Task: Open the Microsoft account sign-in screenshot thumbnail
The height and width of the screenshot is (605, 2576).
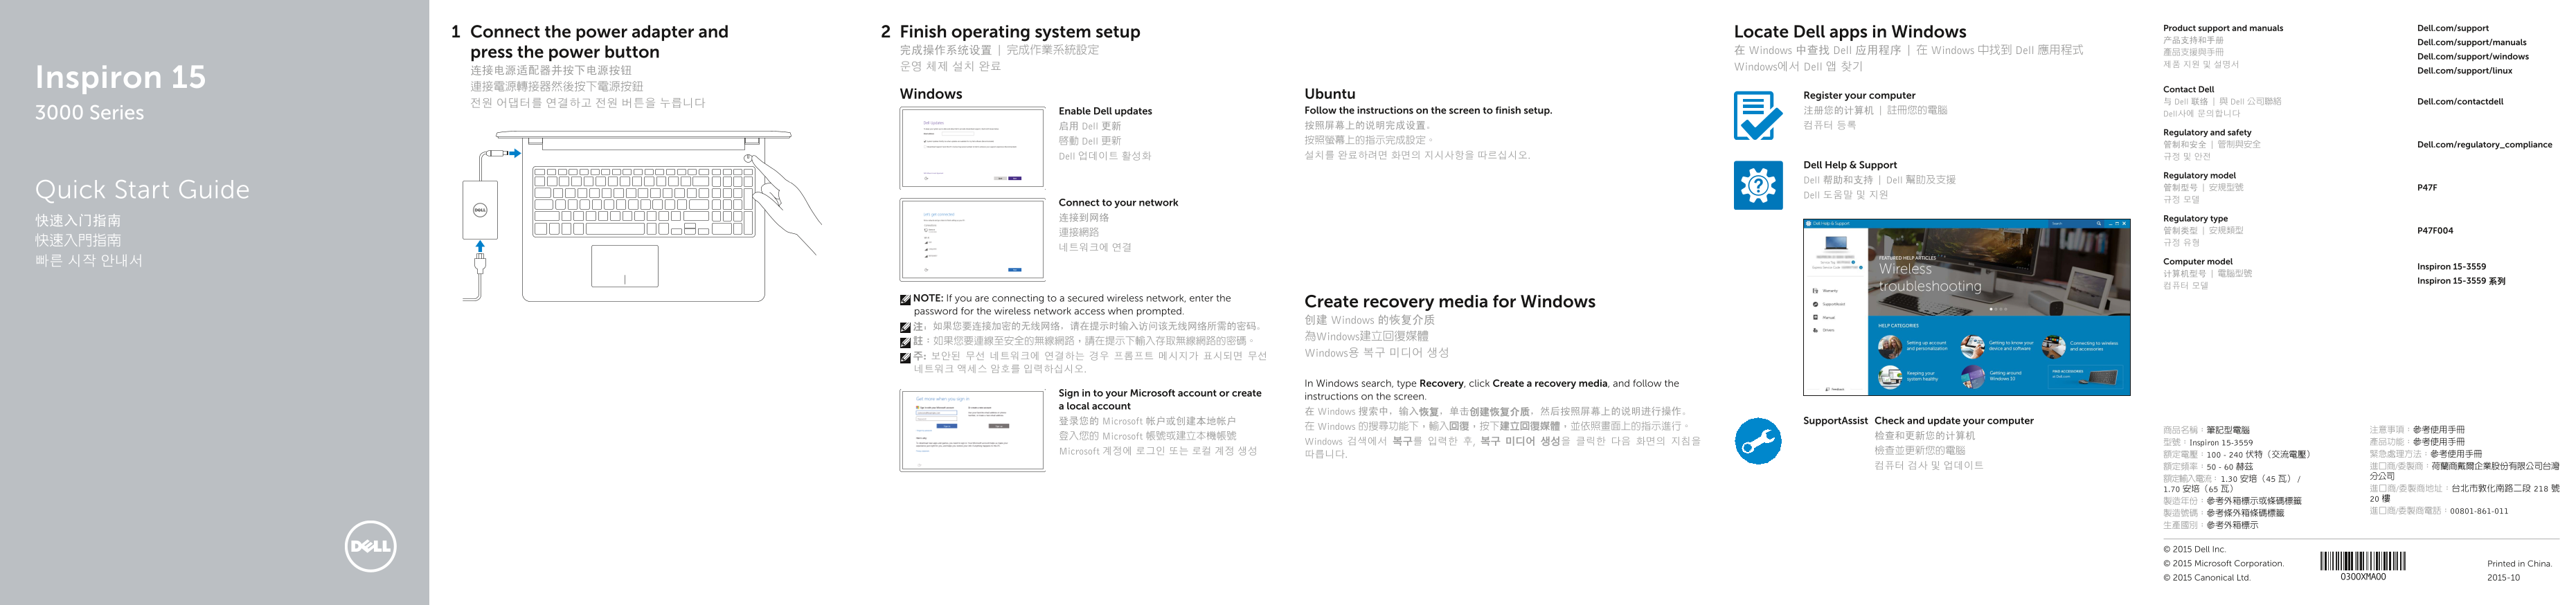Action: coord(972,430)
